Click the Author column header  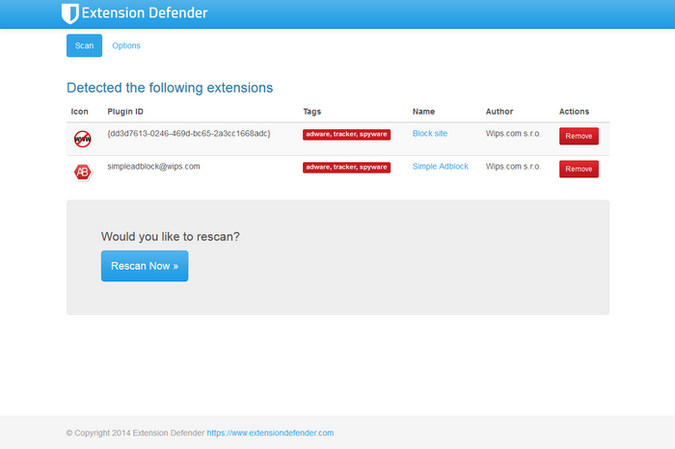coord(499,111)
